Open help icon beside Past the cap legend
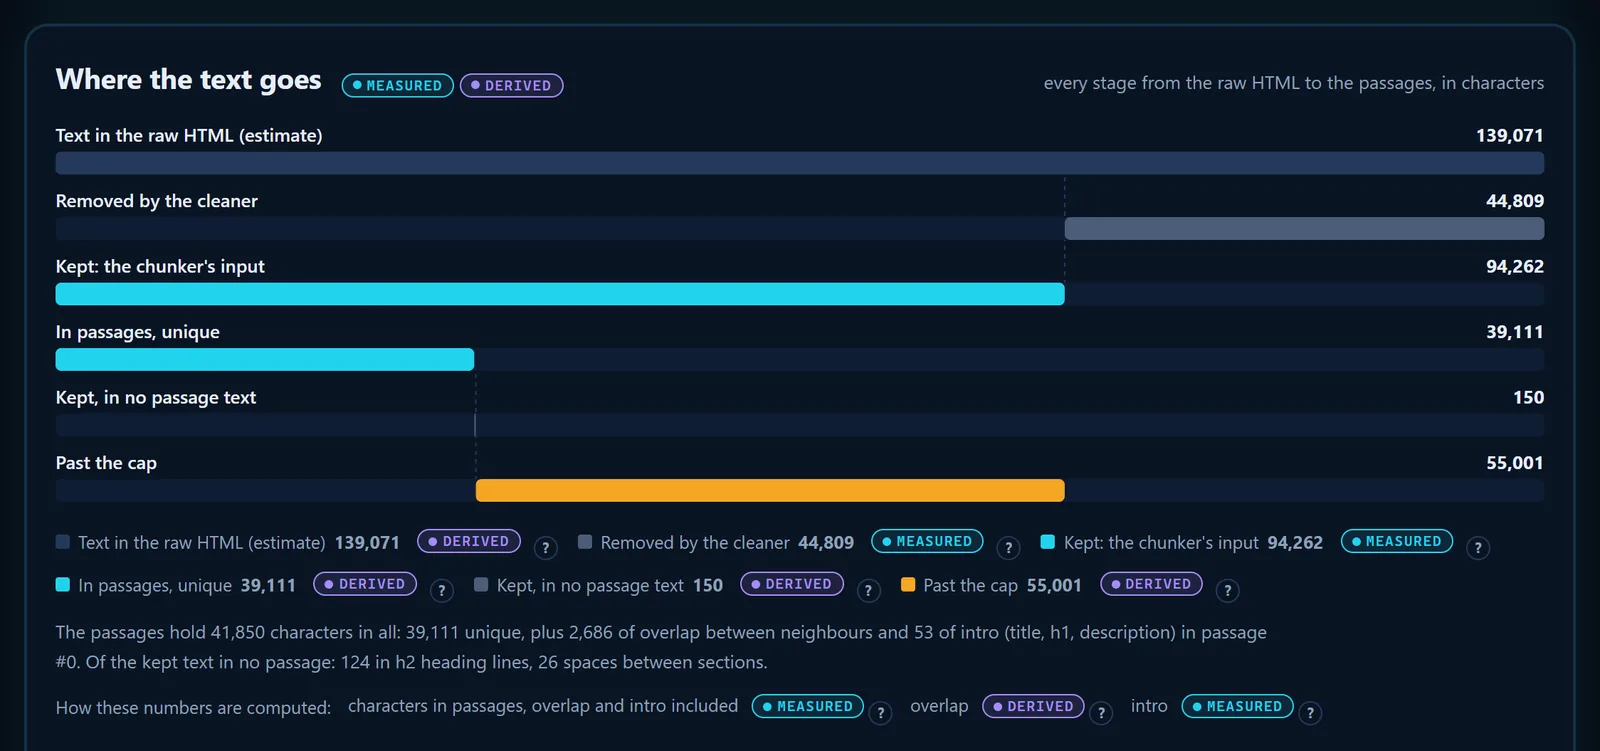 point(1228,591)
